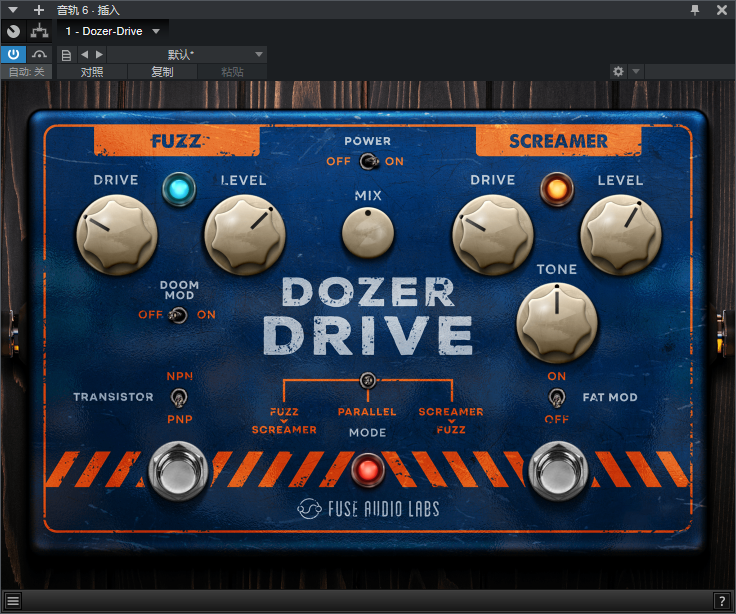This screenshot has height=614, width=736.
Task: Adjust the TONE knob
Action: 557,322
